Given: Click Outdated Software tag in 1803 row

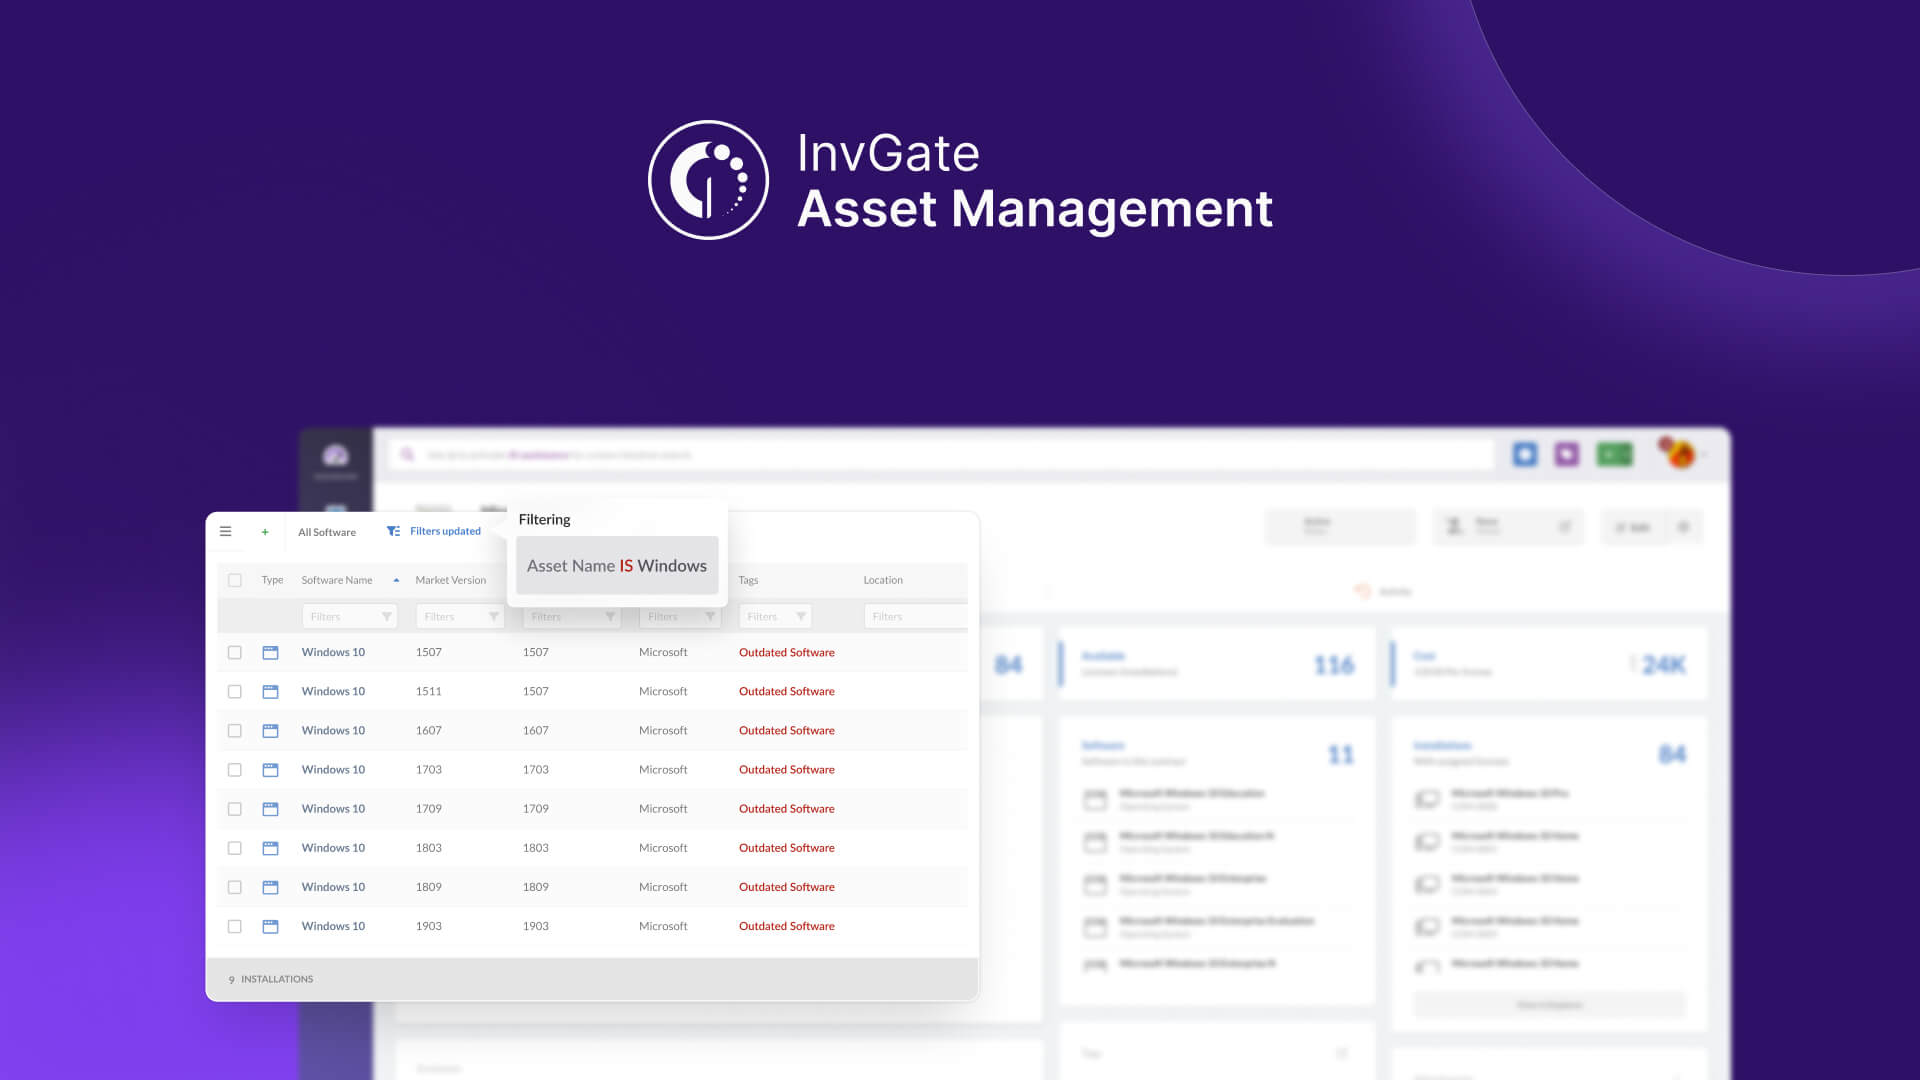Looking at the screenshot, I should pos(787,848).
